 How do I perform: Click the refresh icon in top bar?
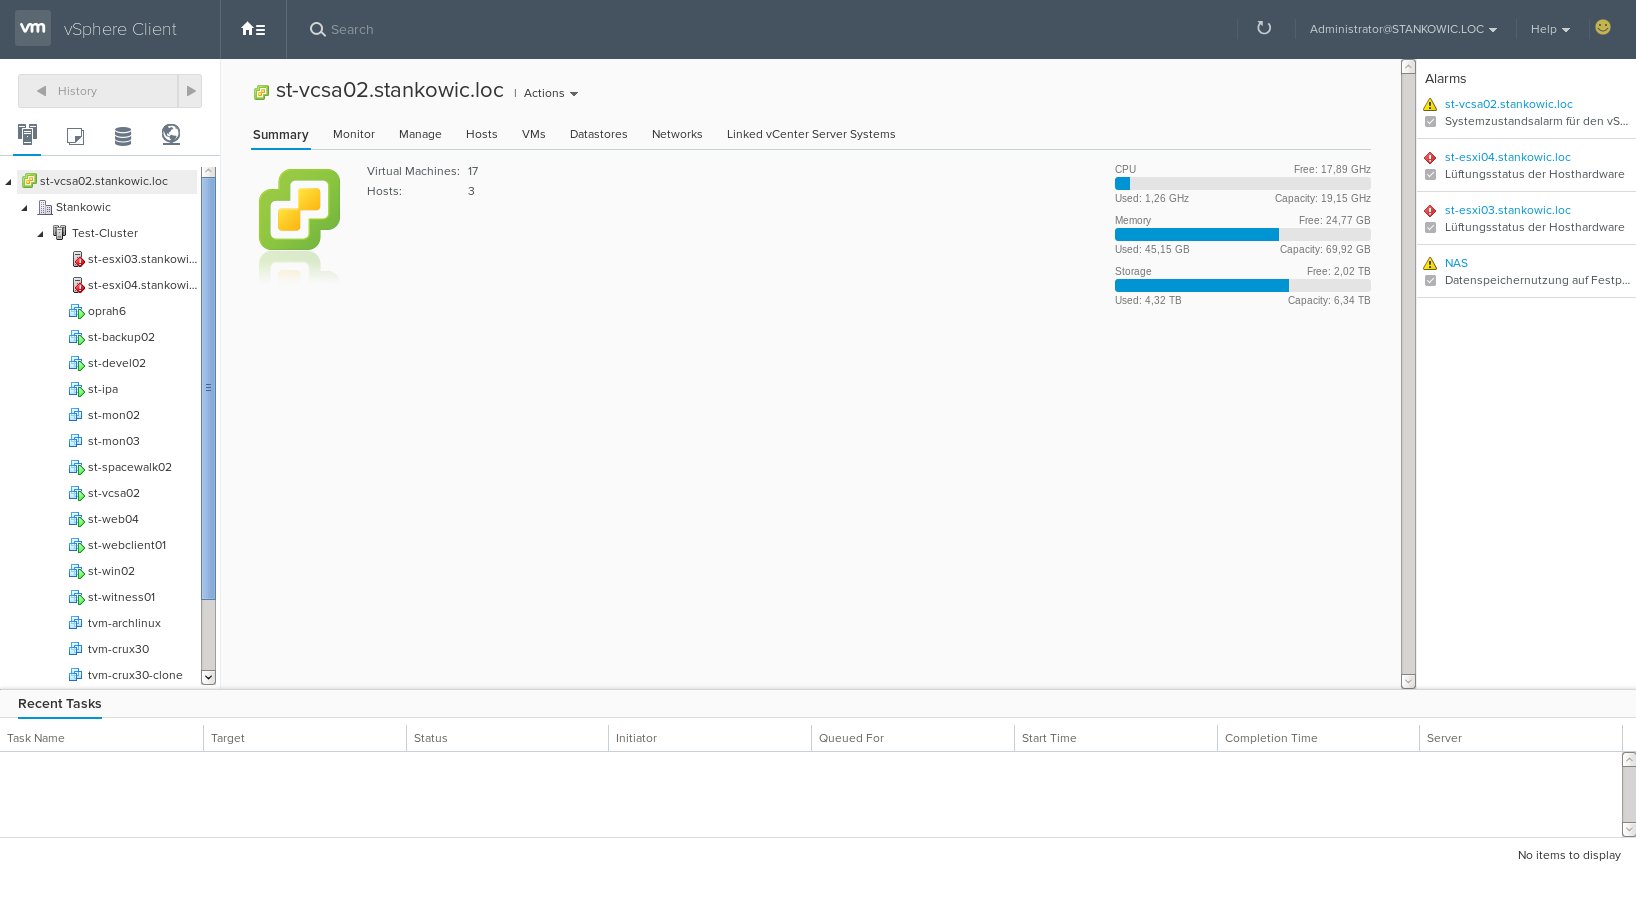(x=1264, y=28)
